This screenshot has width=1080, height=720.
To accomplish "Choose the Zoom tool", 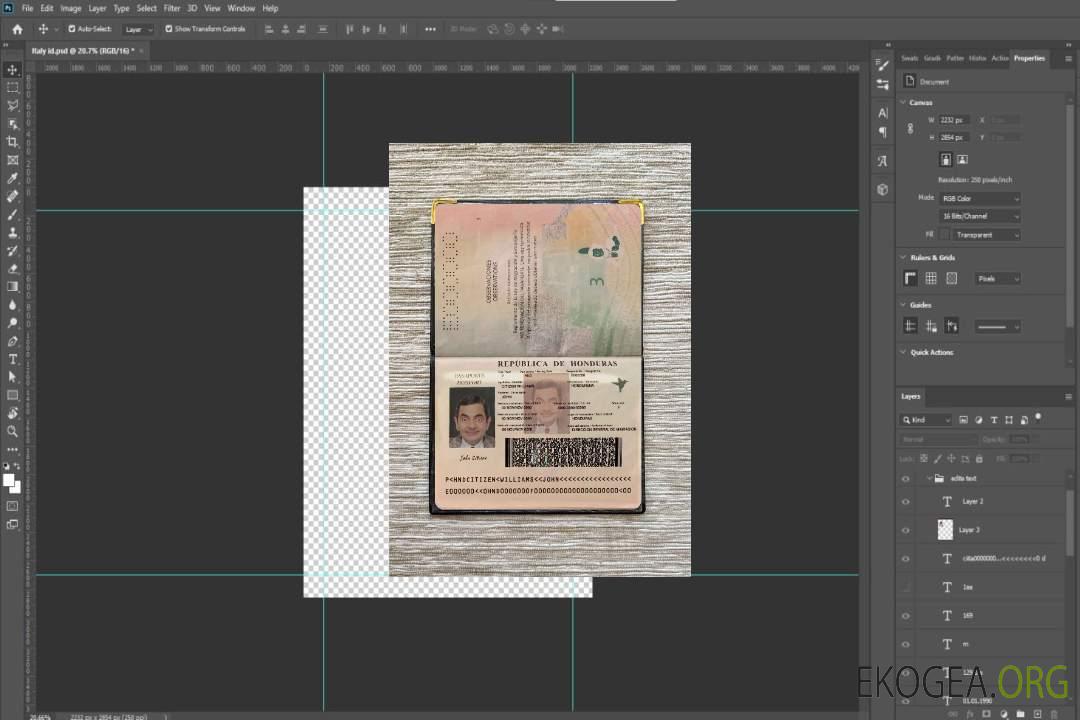I will (13, 431).
